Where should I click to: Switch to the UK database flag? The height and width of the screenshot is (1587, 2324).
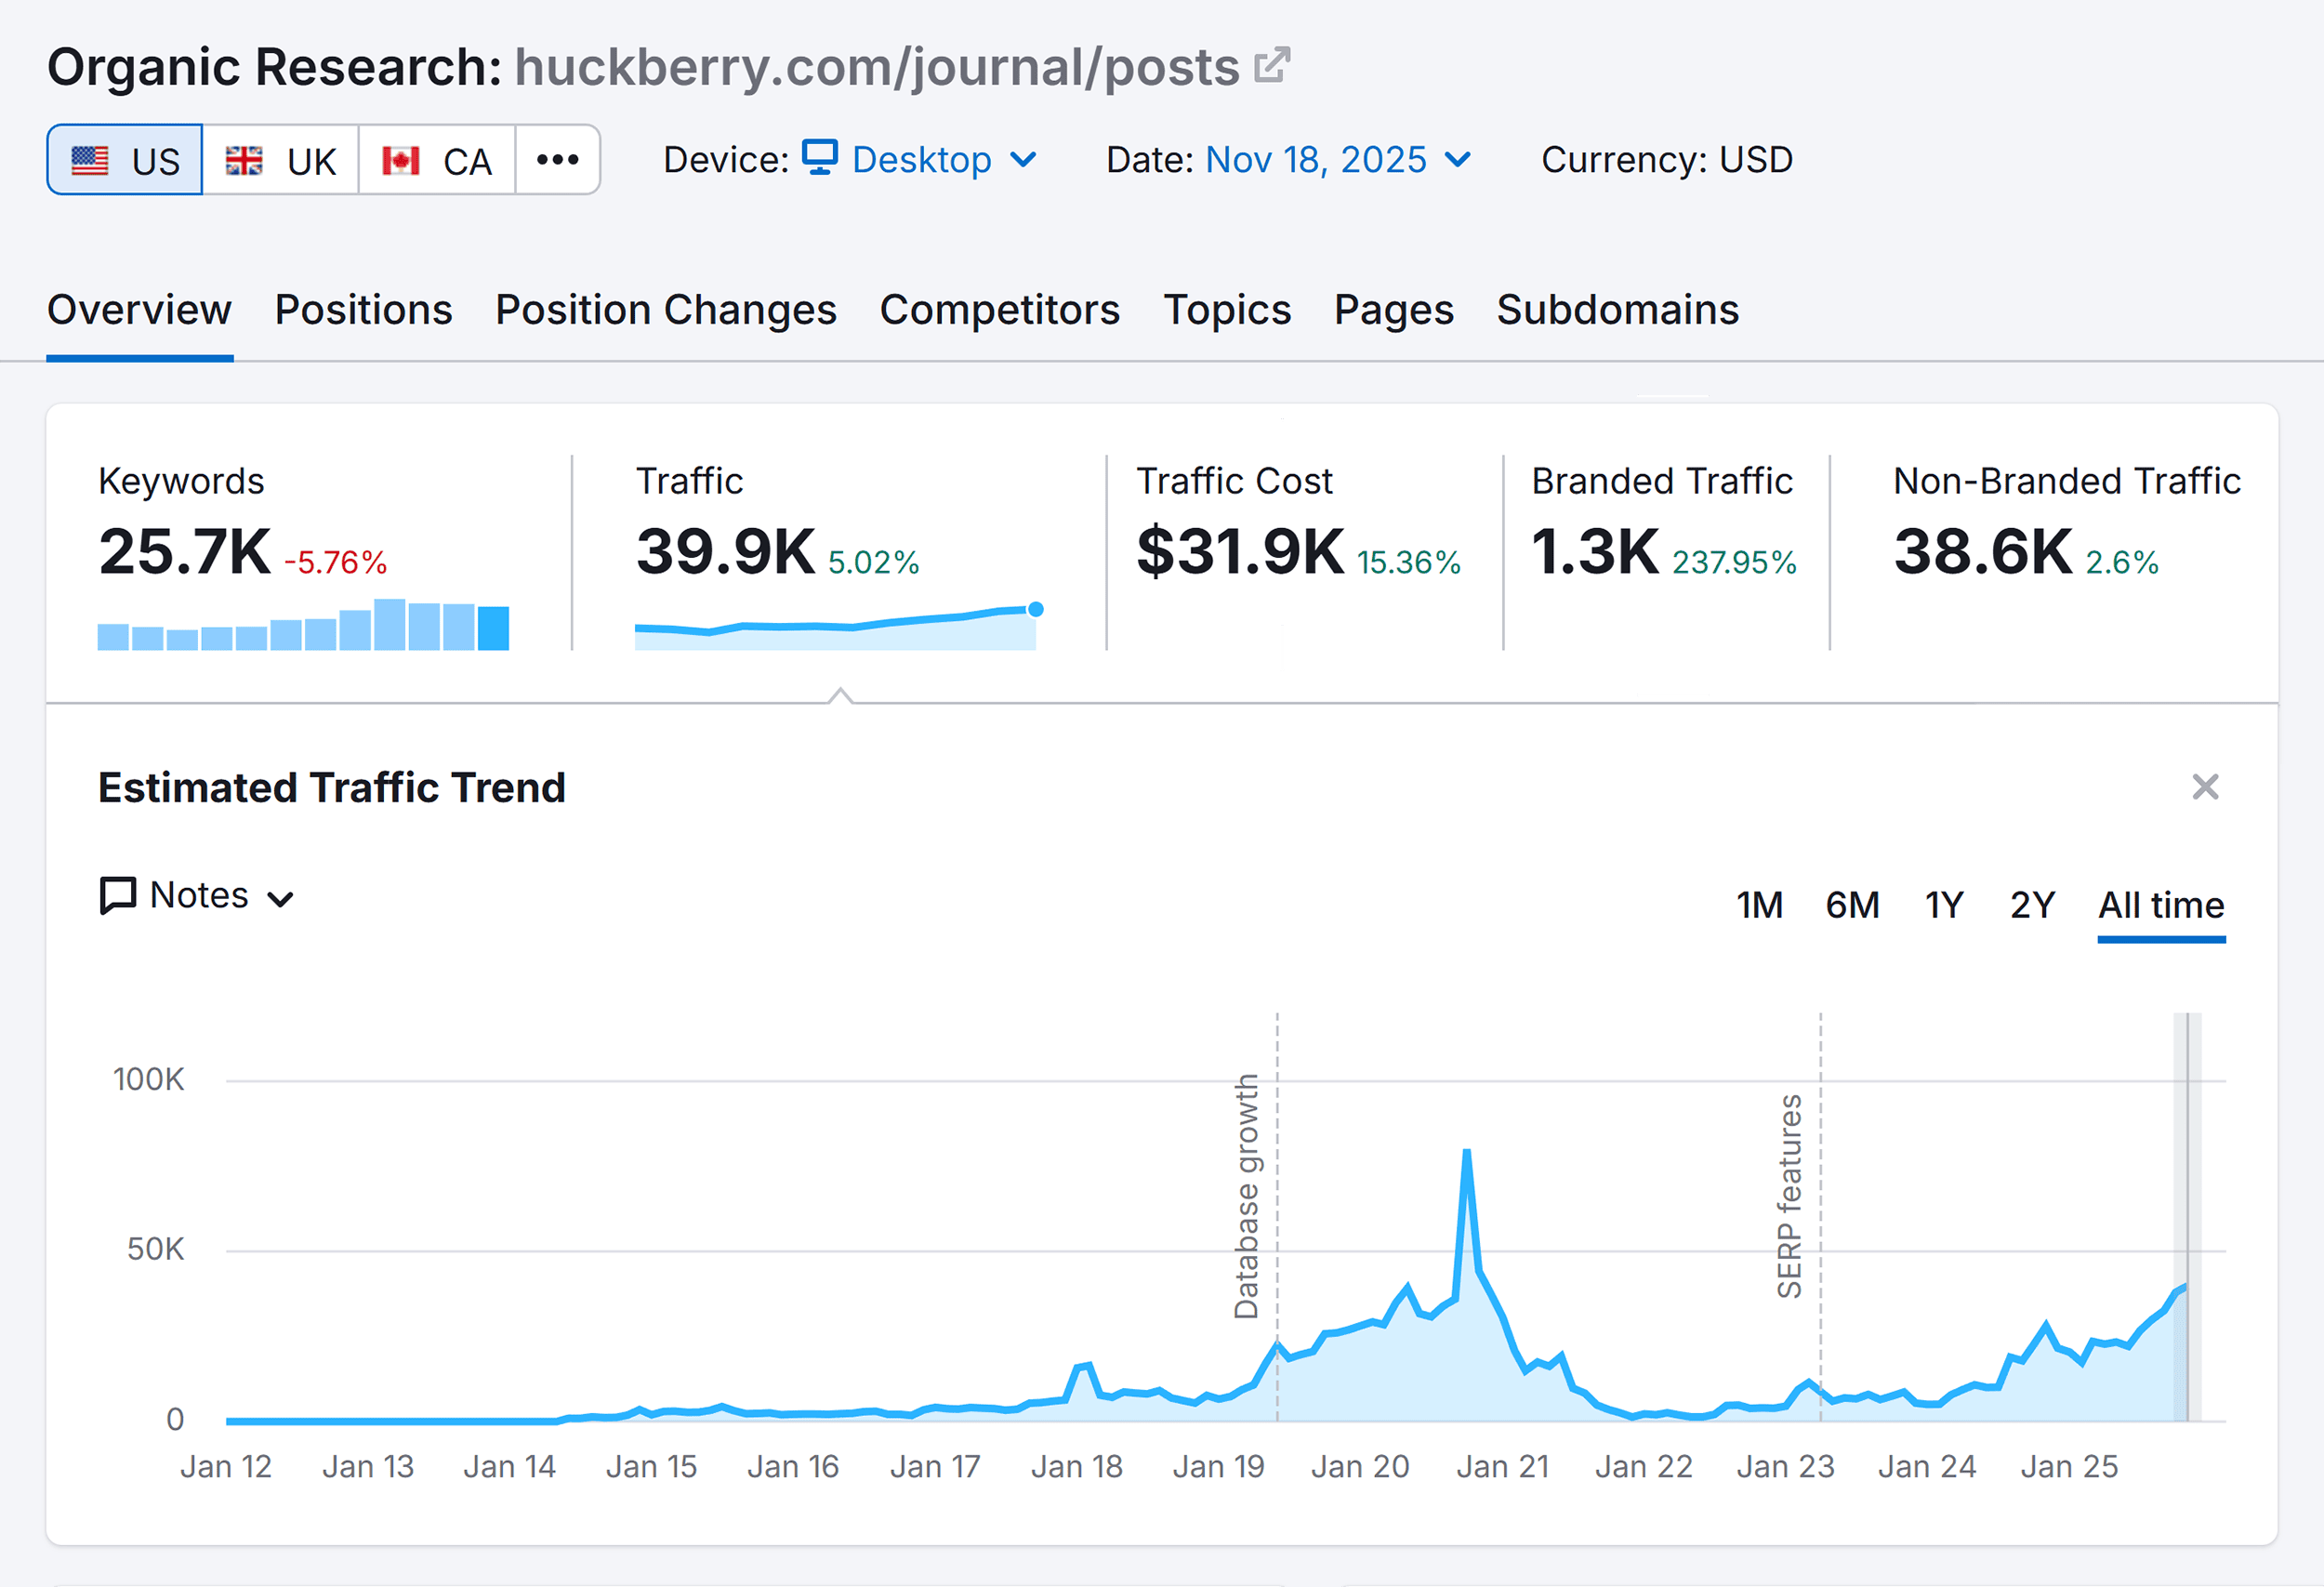coord(246,159)
